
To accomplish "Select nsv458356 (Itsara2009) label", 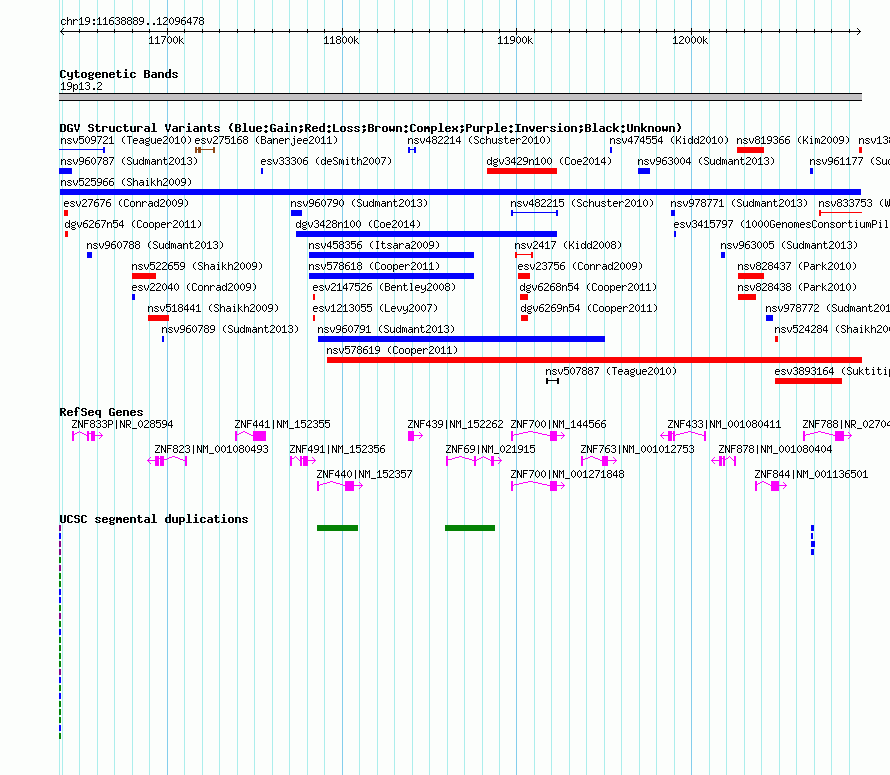I will coord(374,245).
